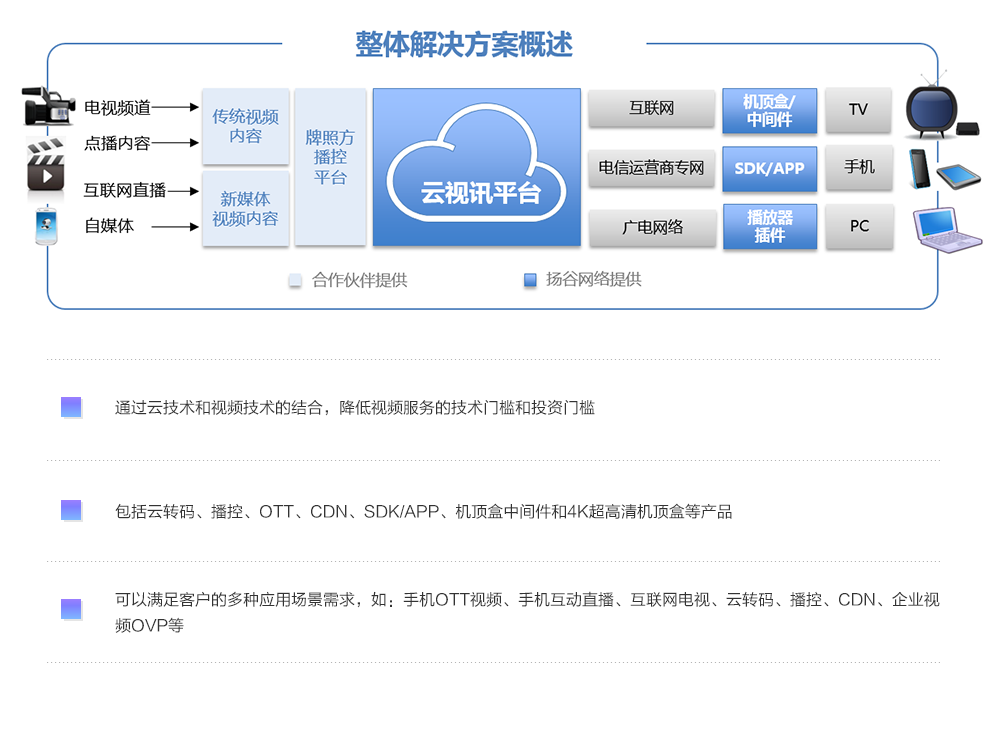
Task: Click the 机顶盒/中间件 blue box
Action: coord(769,110)
